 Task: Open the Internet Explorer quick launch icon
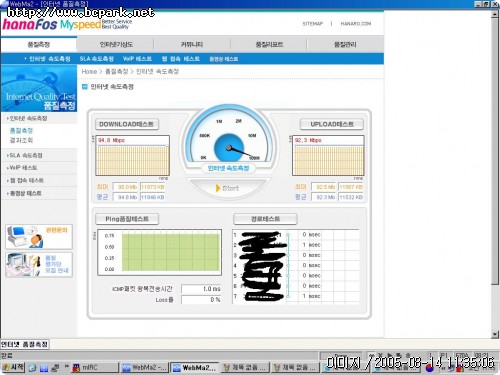(x=32, y=368)
